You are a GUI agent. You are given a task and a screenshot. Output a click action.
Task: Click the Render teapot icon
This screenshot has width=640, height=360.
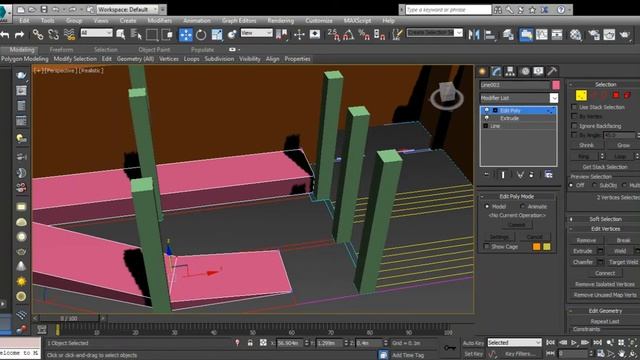(x=624, y=35)
